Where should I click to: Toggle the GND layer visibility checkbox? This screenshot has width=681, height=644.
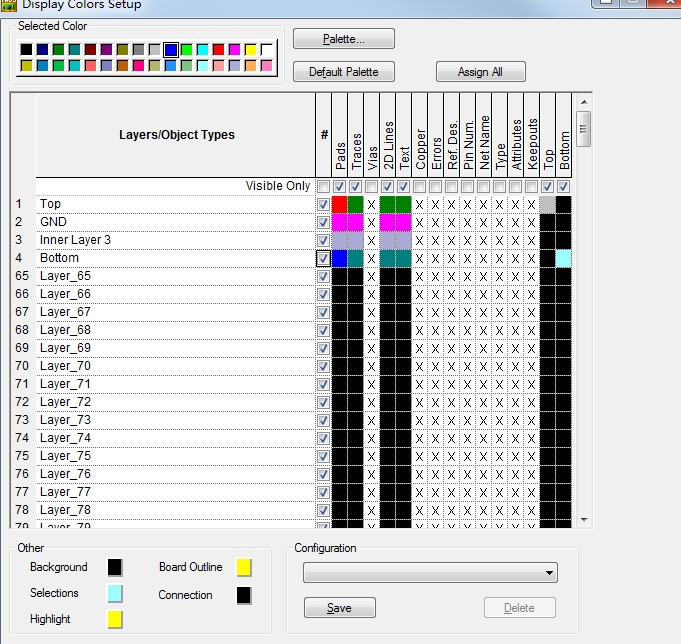point(323,222)
